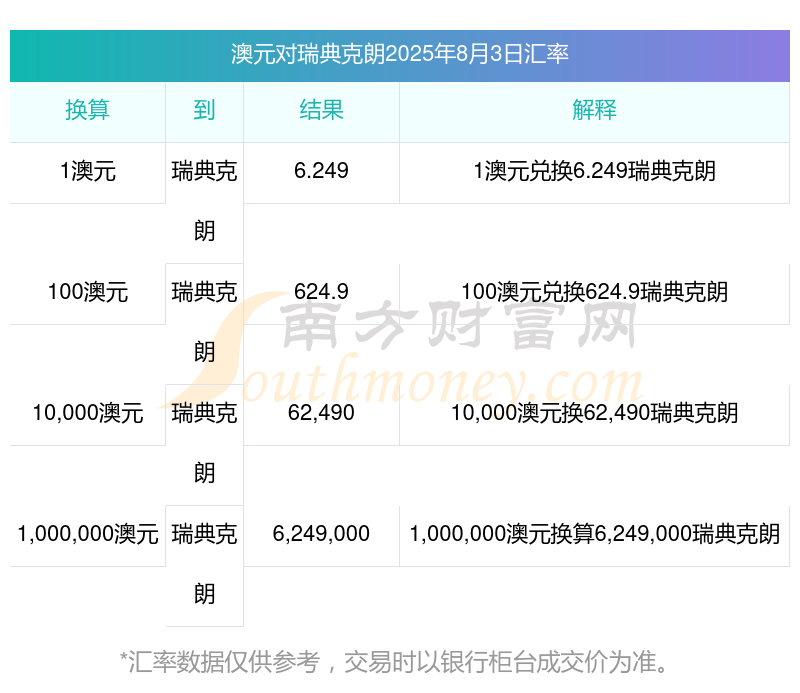The image size is (800, 693).
Task: Click the disclaimer 汇率数据仅供参考 footnote
Action: tap(393, 662)
